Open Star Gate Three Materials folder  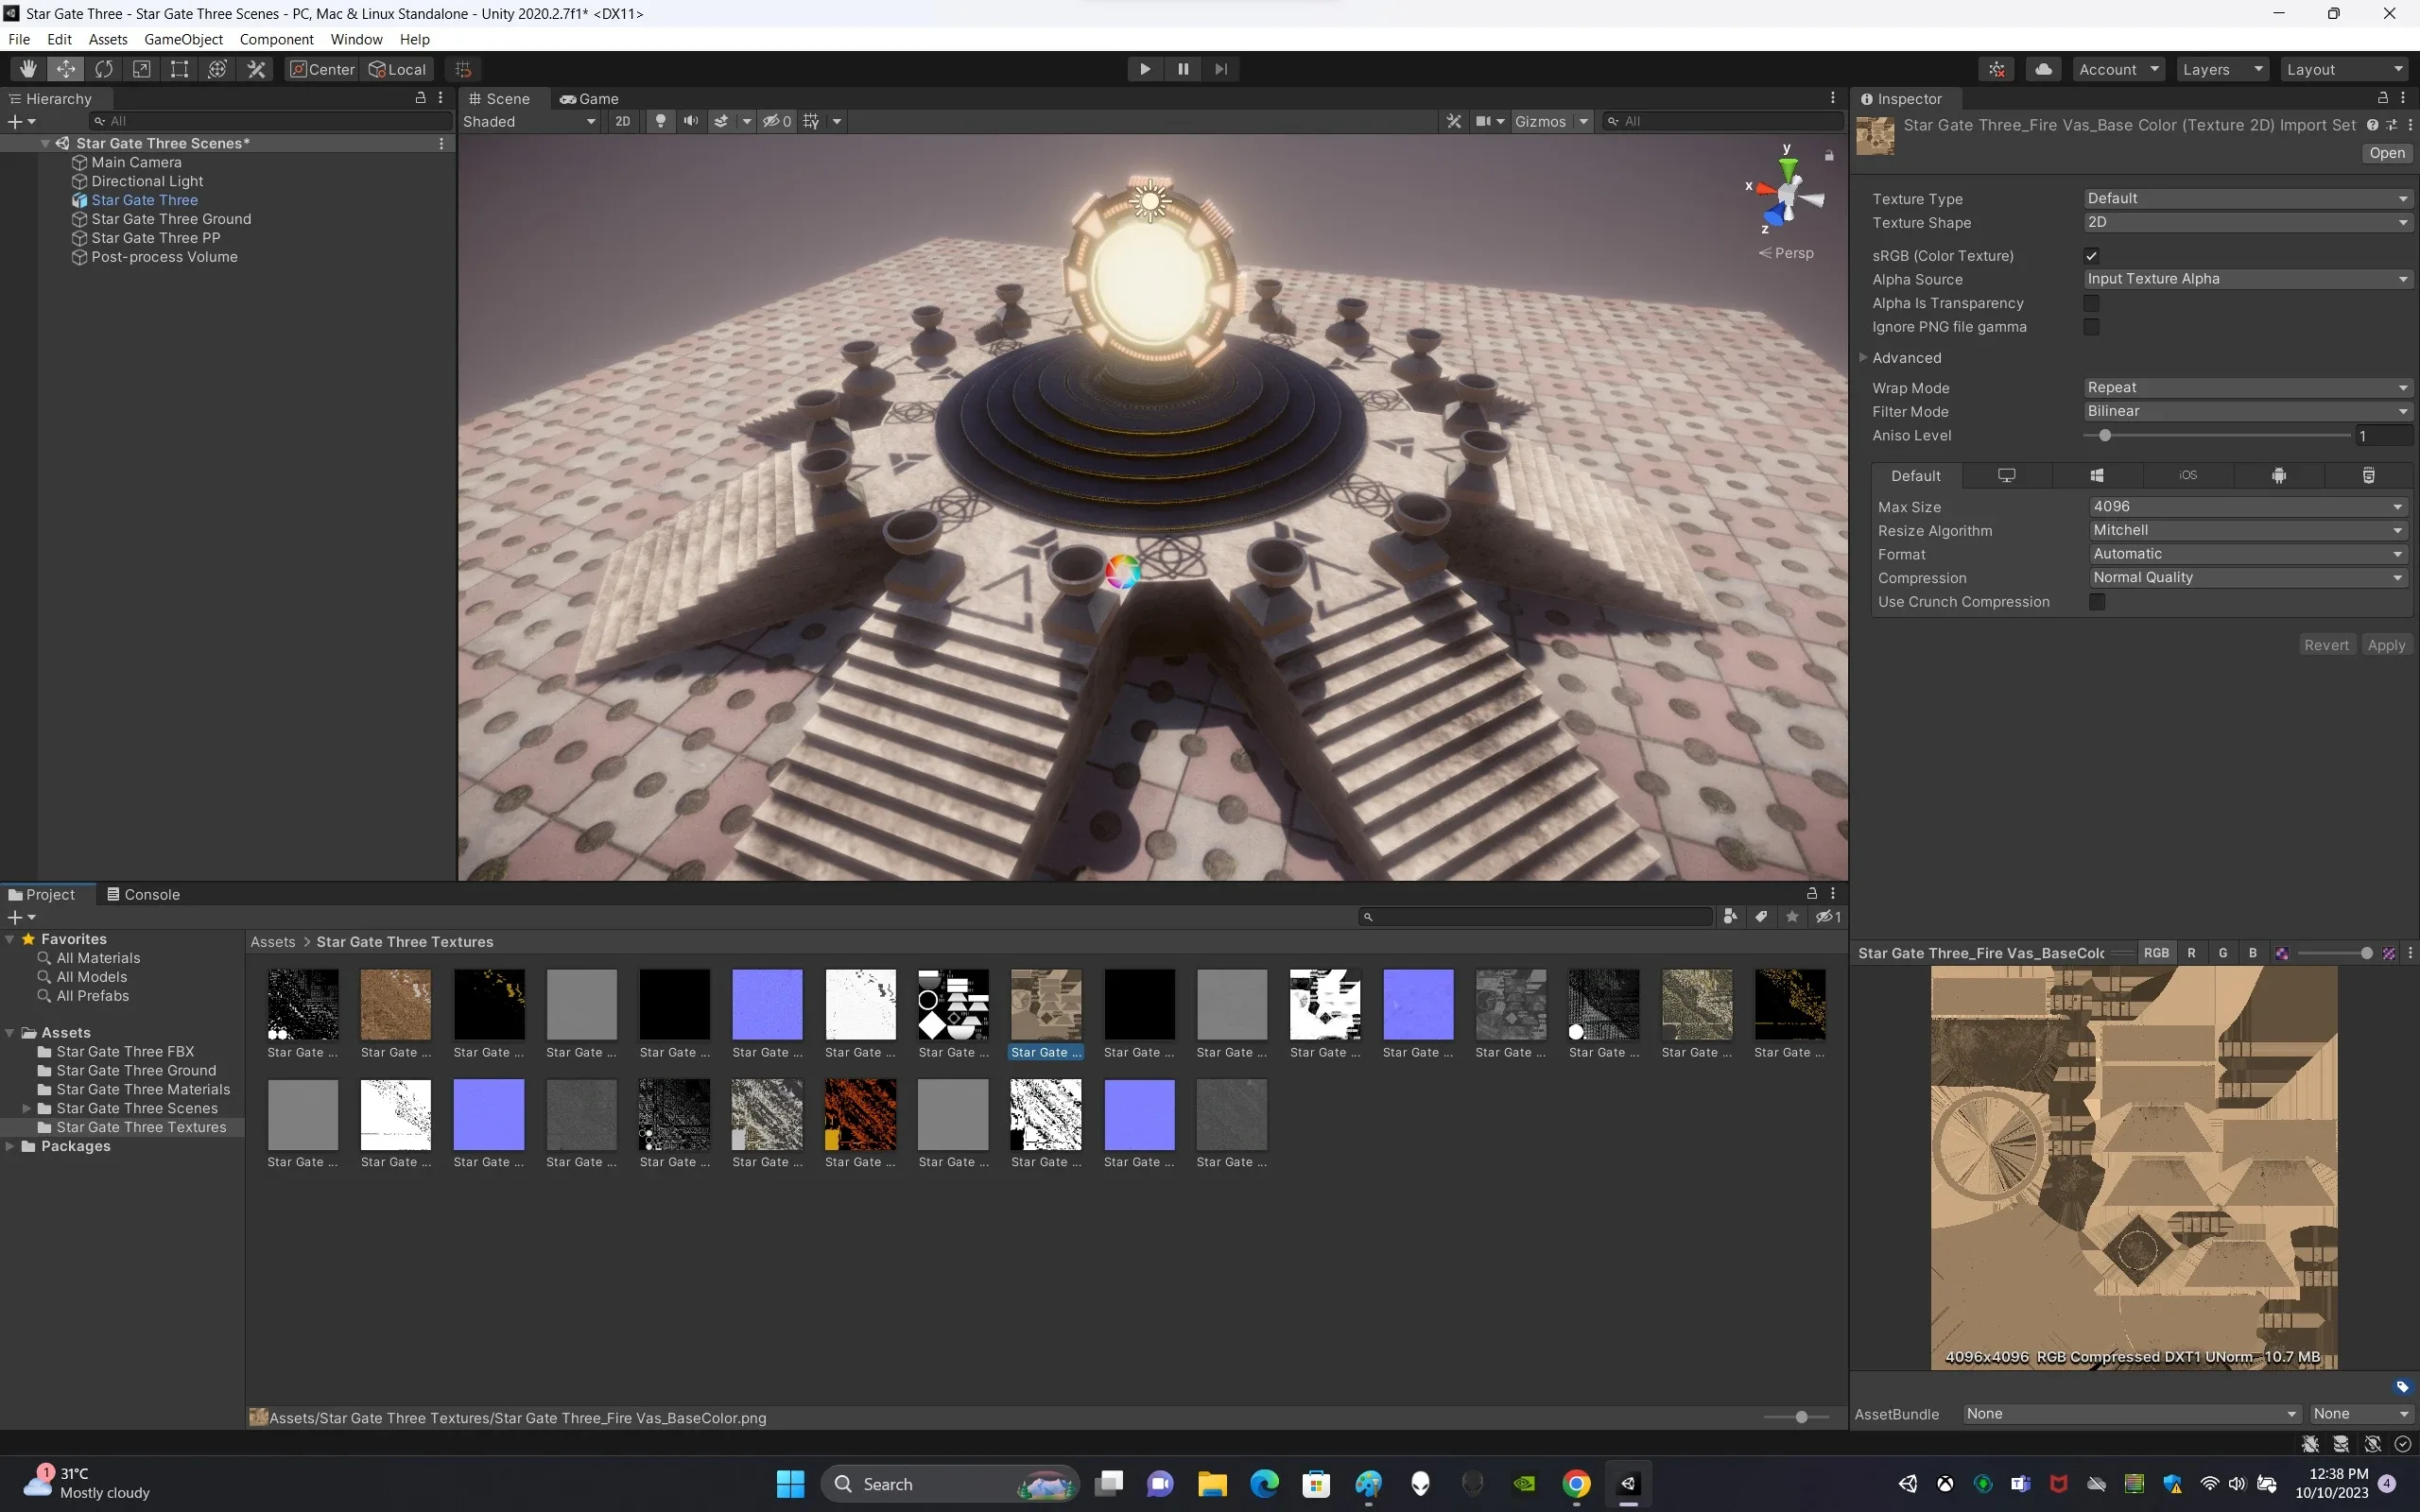143,1089
